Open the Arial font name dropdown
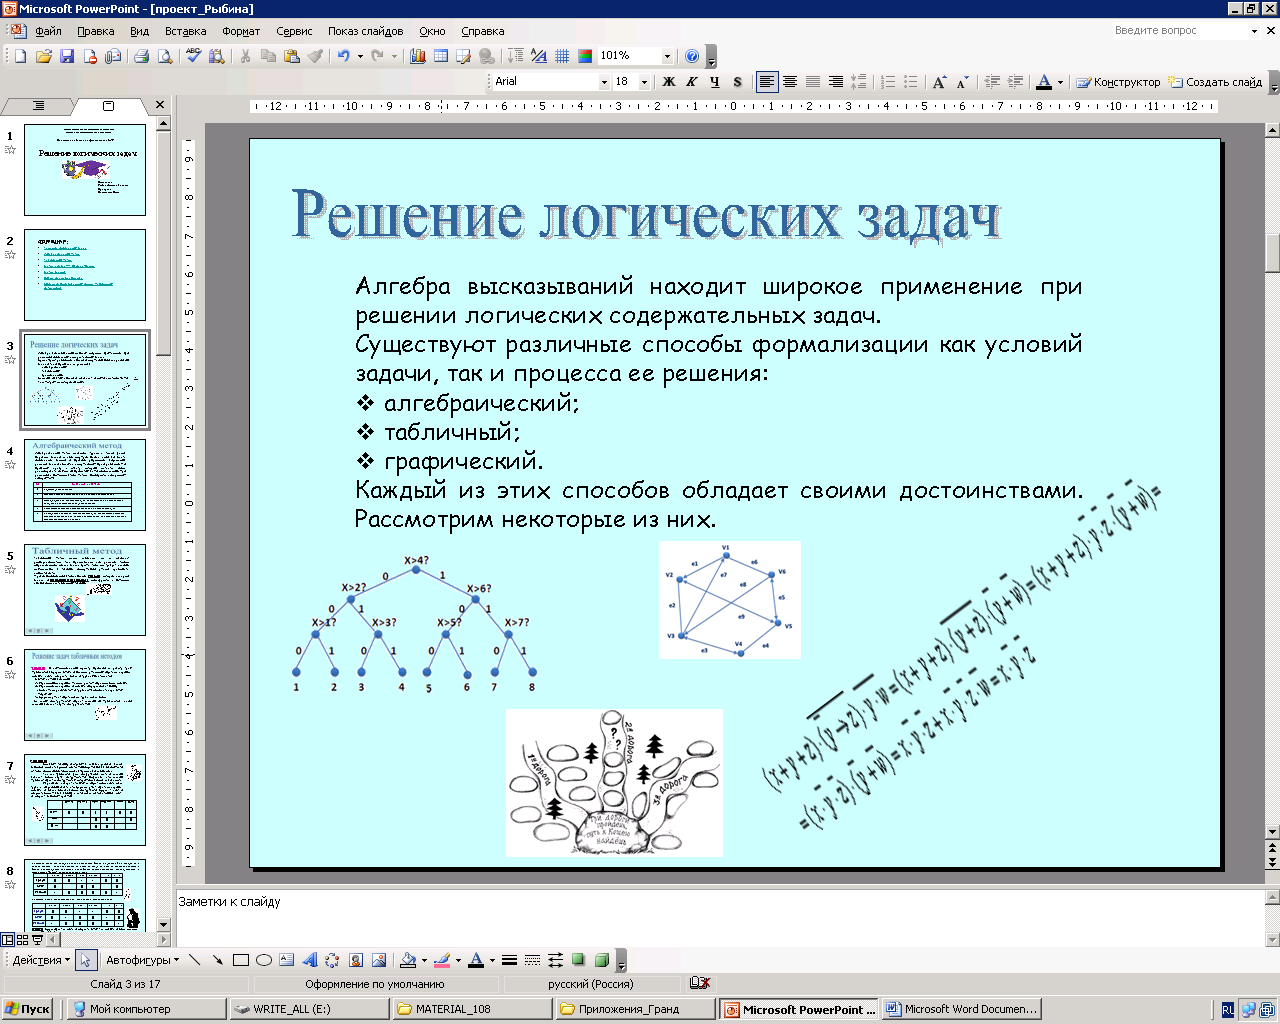 tap(604, 82)
